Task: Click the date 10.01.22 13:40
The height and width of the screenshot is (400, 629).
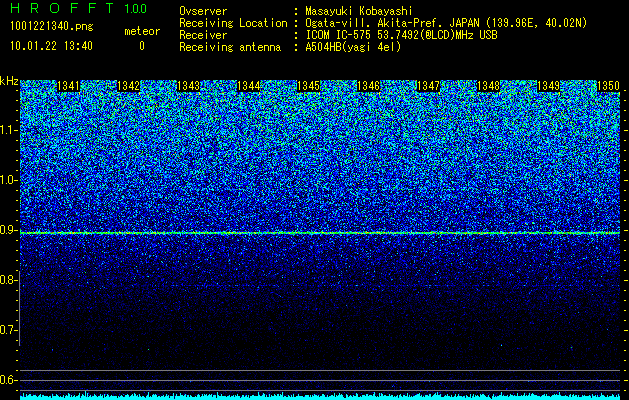Action: pos(51,46)
